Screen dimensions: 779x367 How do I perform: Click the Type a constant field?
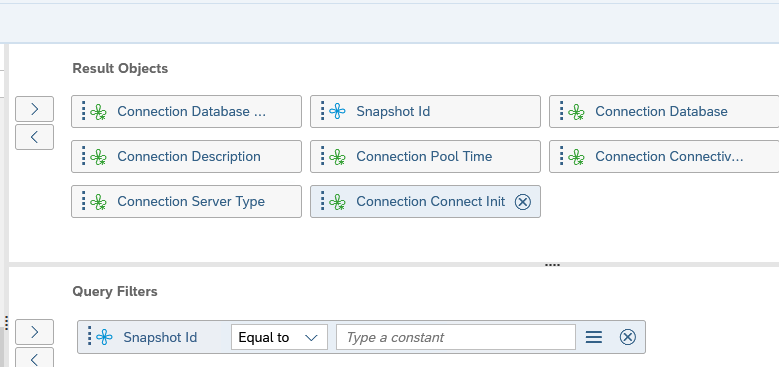pos(456,337)
